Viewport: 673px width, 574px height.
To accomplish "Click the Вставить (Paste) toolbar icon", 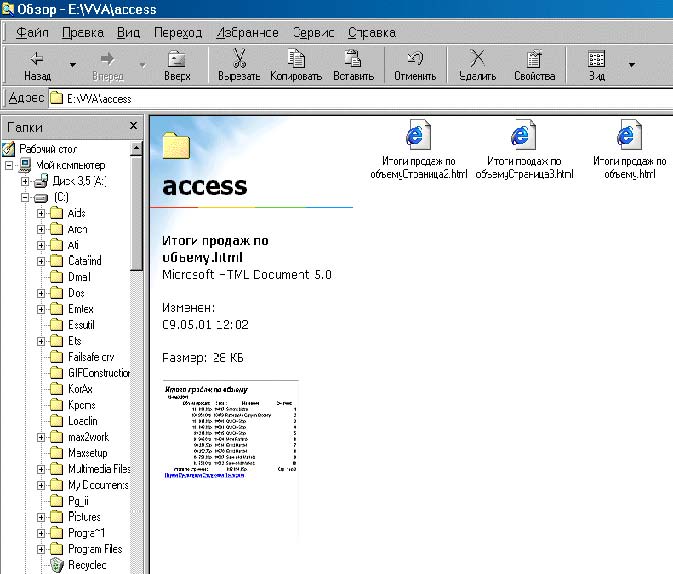I will (352, 60).
